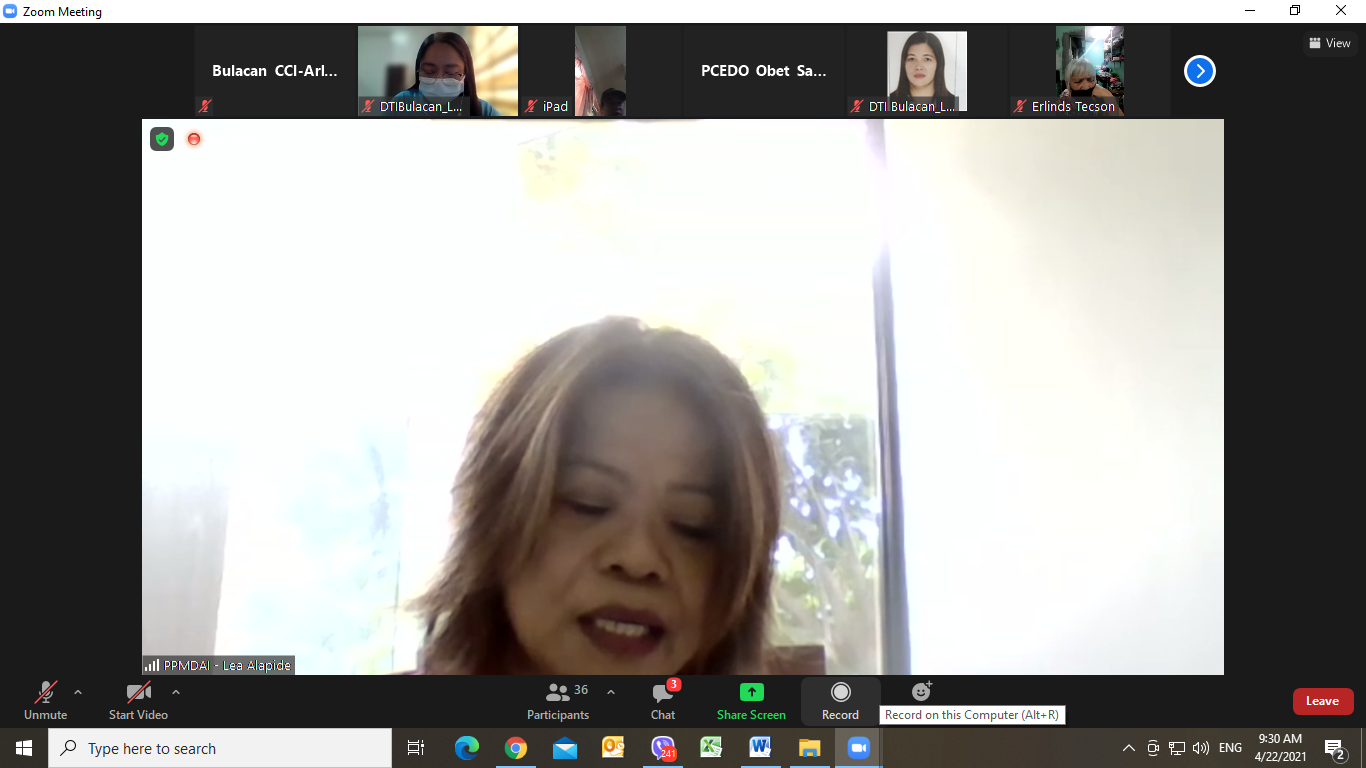Open network settings tray icon
This screenshot has height=768, width=1366.
pyautogui.click(x=1177, y=748)
